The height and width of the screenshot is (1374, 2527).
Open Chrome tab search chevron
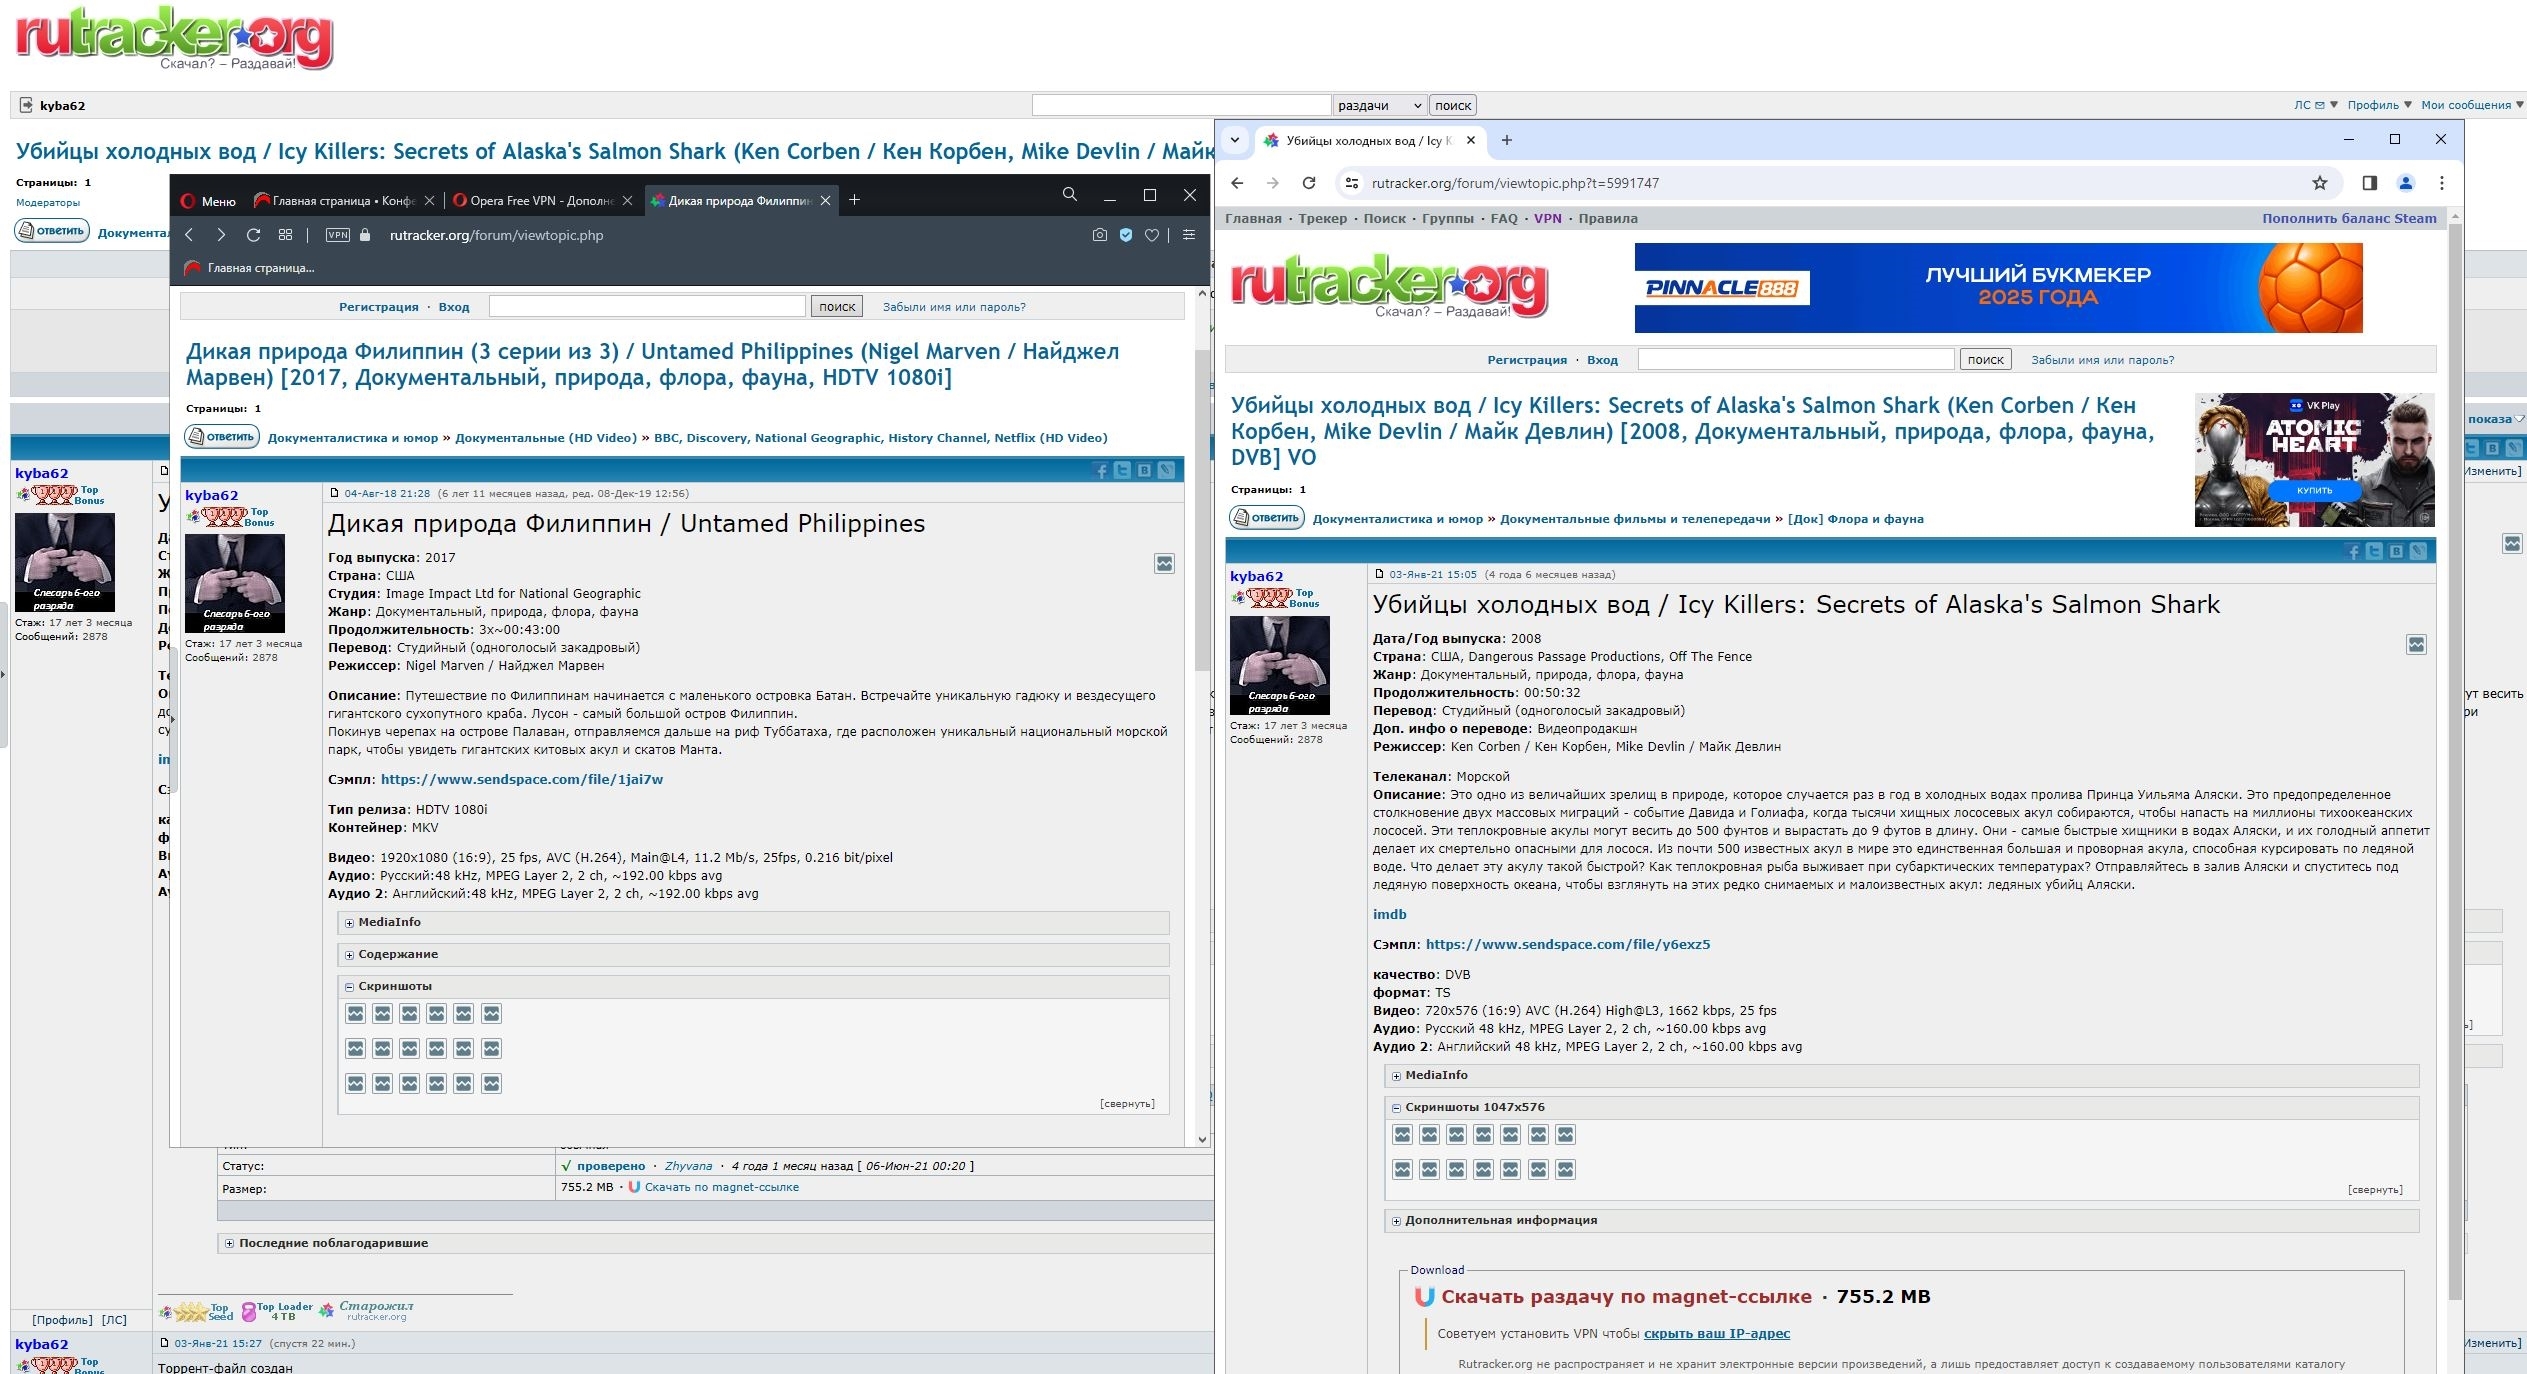coord(1235,141)
